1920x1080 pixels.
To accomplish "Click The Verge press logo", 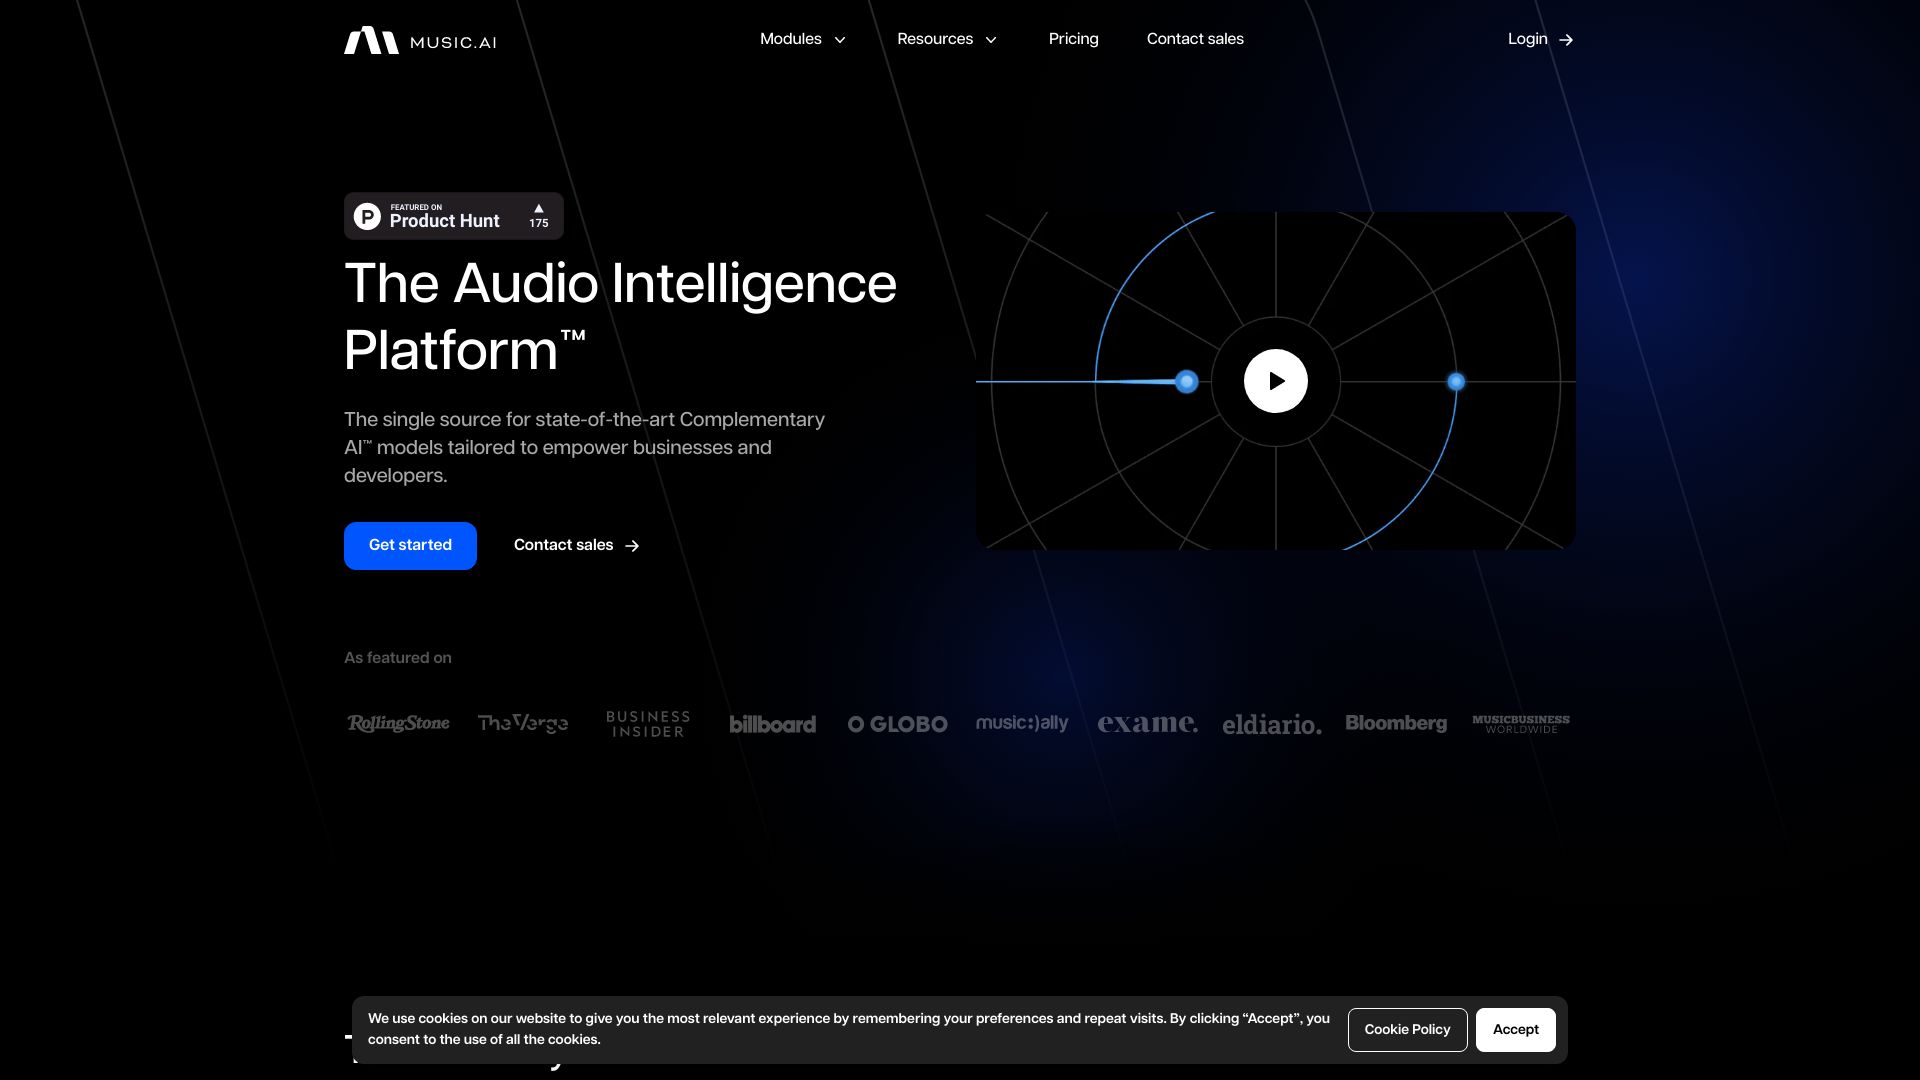I will pyautogui.click(x=522, y=723).
